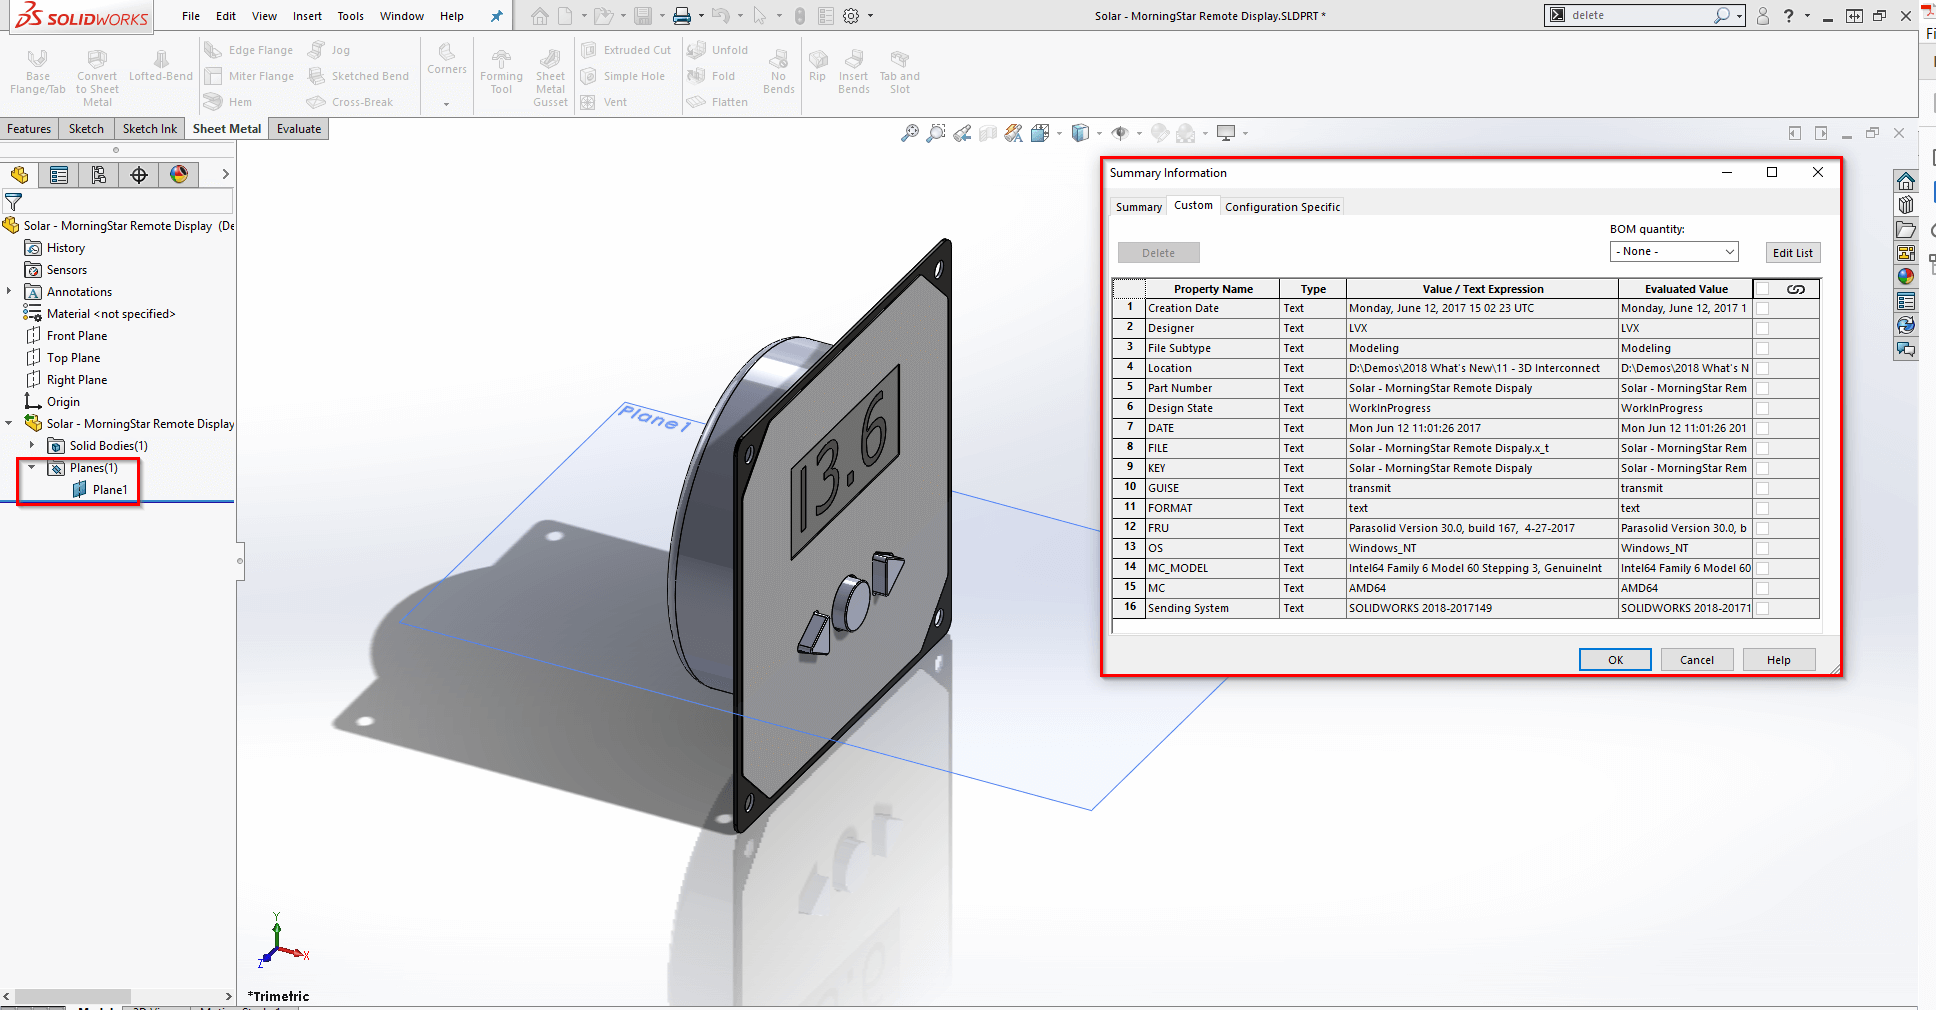Select the Vent tool

click(x=604, y=102)
